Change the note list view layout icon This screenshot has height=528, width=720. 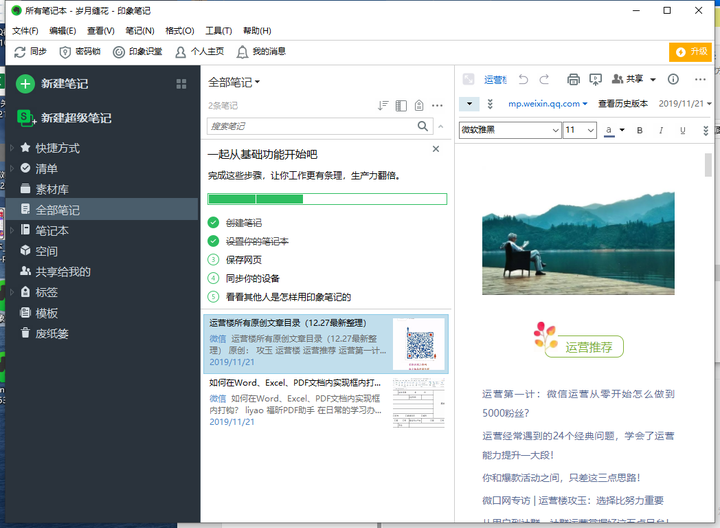coord(401,106)
